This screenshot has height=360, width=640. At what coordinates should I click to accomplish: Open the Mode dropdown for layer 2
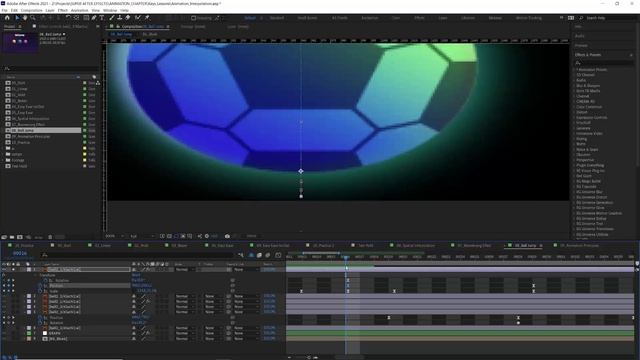pos(184,296)
